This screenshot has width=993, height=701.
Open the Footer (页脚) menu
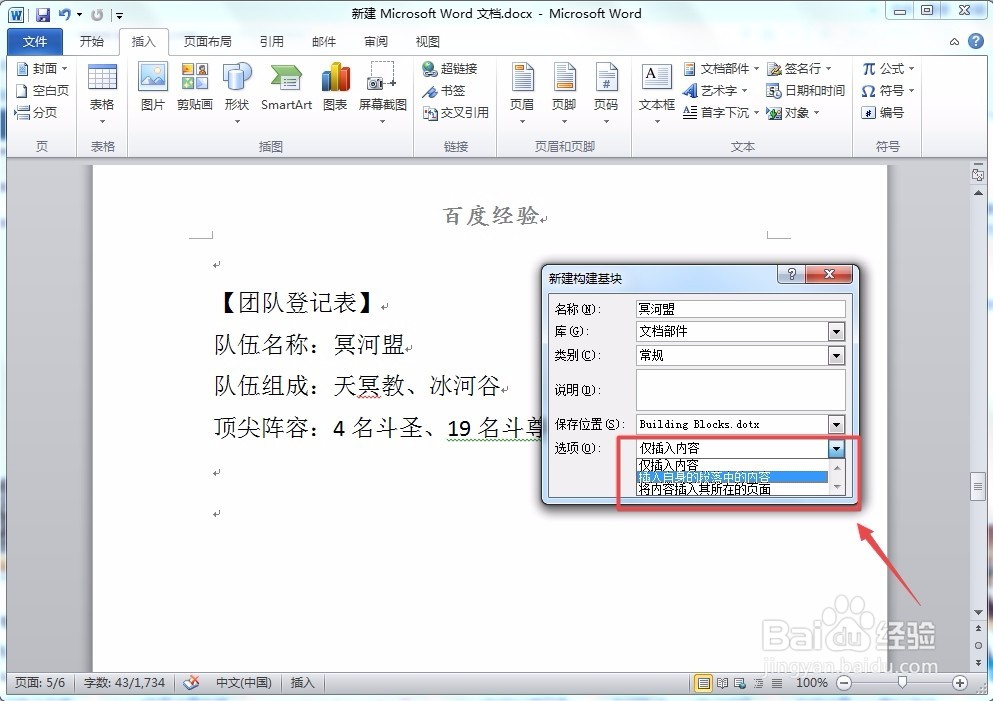[x=564, y=92]
